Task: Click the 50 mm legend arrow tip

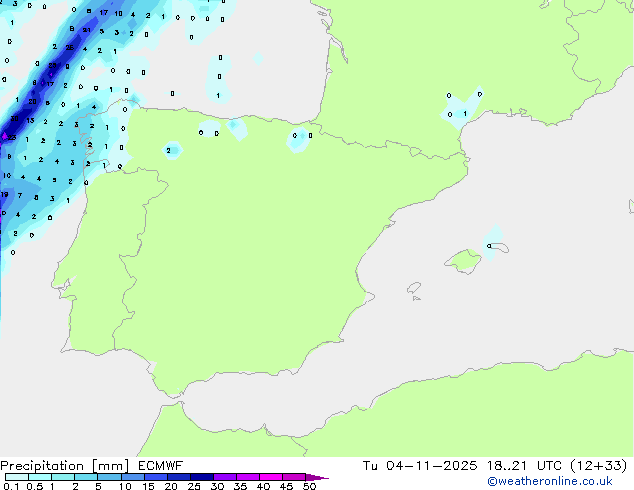Action: (x=317, y=477)
